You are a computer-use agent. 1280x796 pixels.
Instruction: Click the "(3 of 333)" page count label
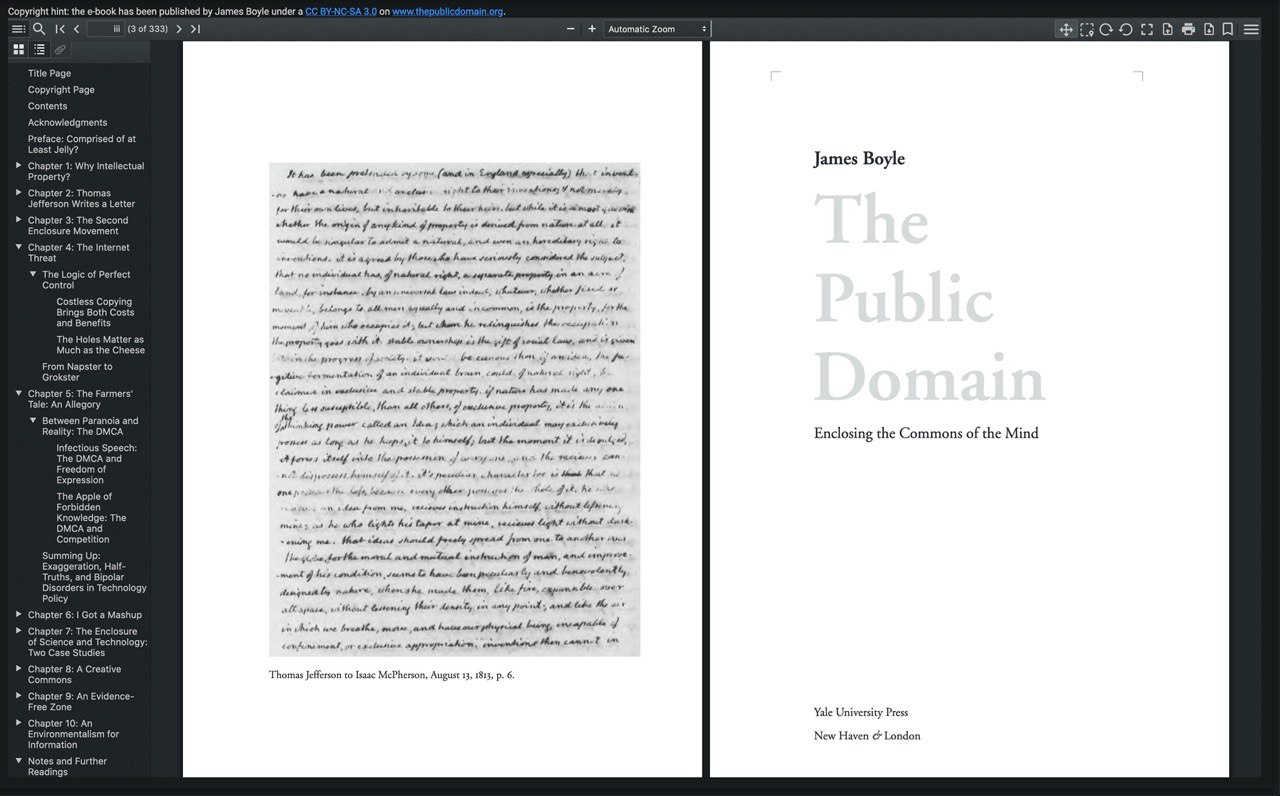click(147, 29)
